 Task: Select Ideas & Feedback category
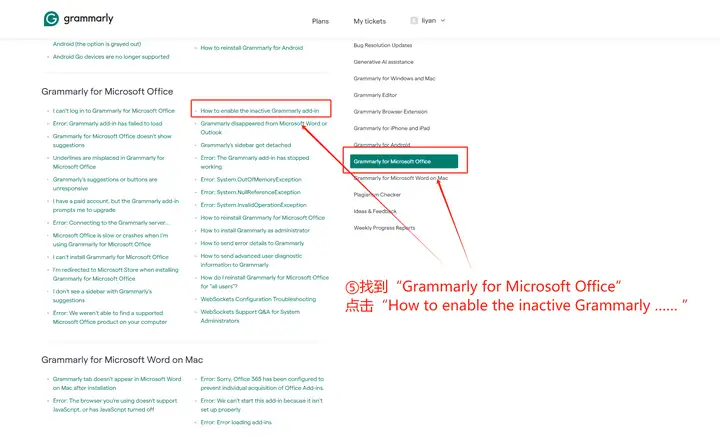click(375, 211)
